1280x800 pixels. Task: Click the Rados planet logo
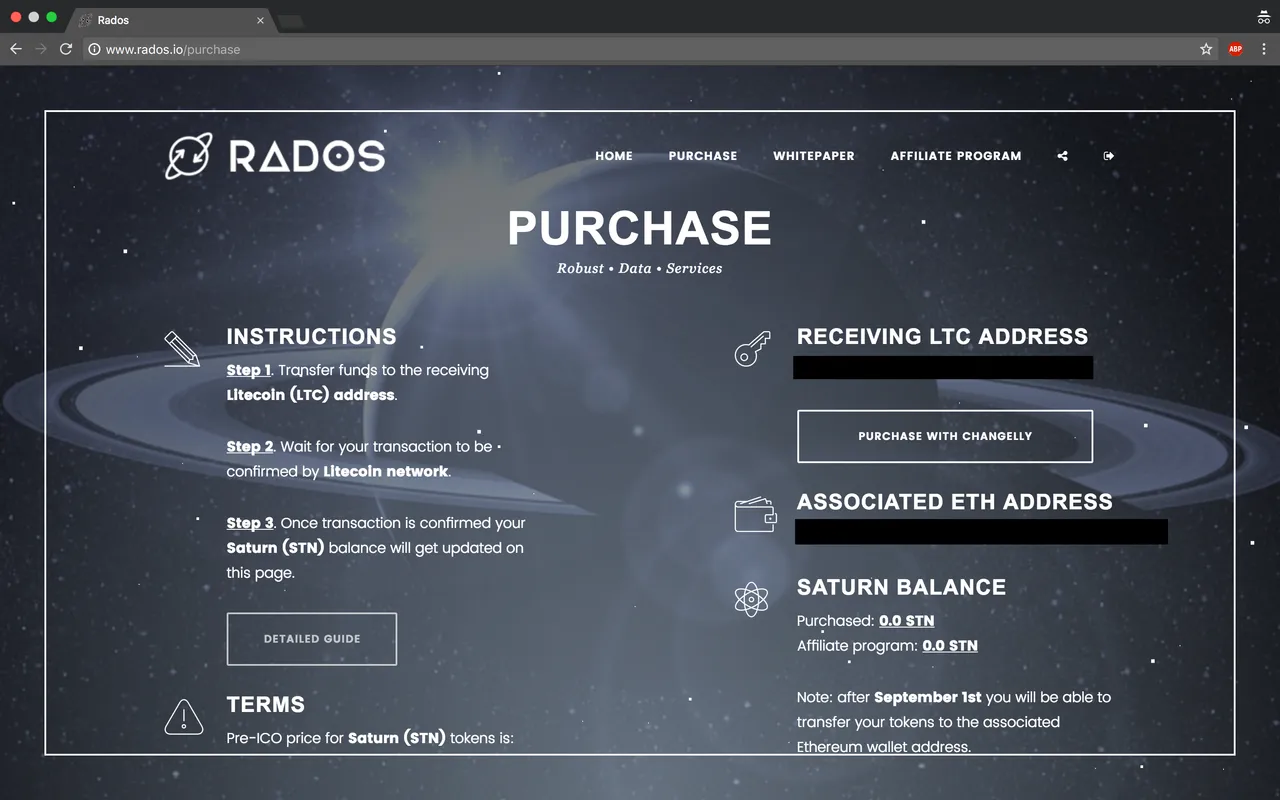[189, 156]
